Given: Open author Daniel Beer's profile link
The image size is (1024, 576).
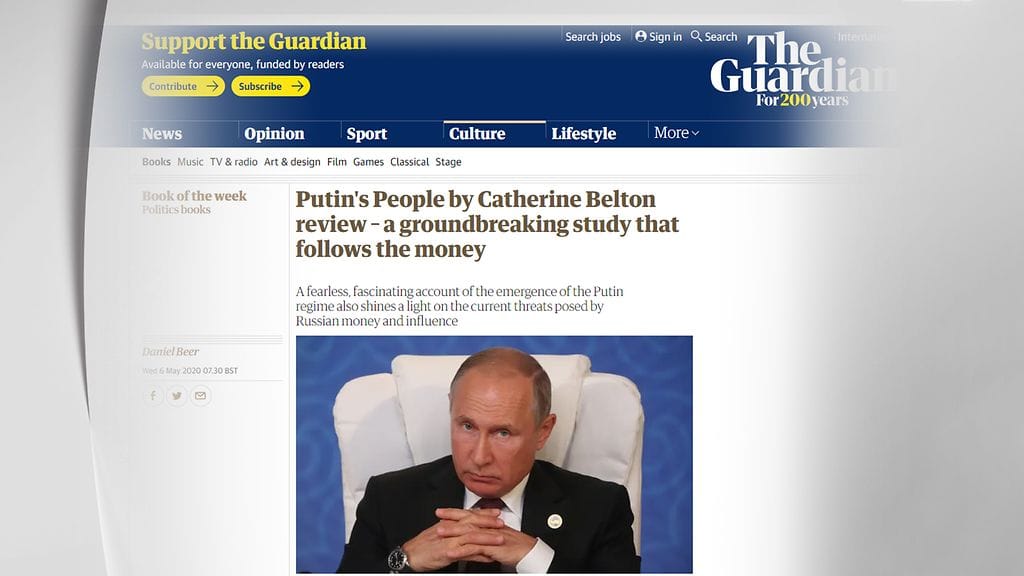Looking at the screenshot, I should 170,351.
